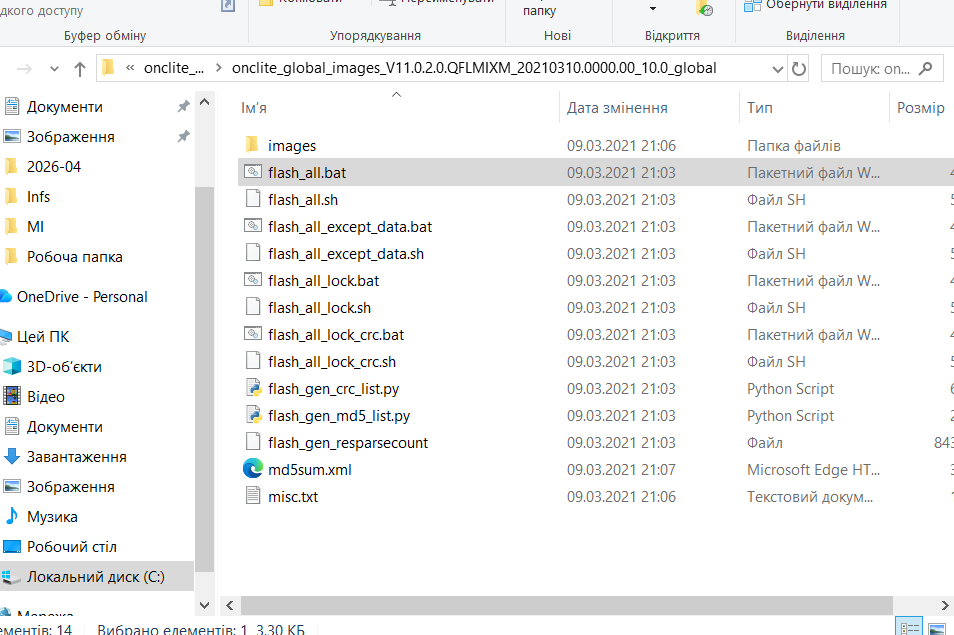
Task: Open Робоча папка in sidebar
Action: click(x=63, y=257)
